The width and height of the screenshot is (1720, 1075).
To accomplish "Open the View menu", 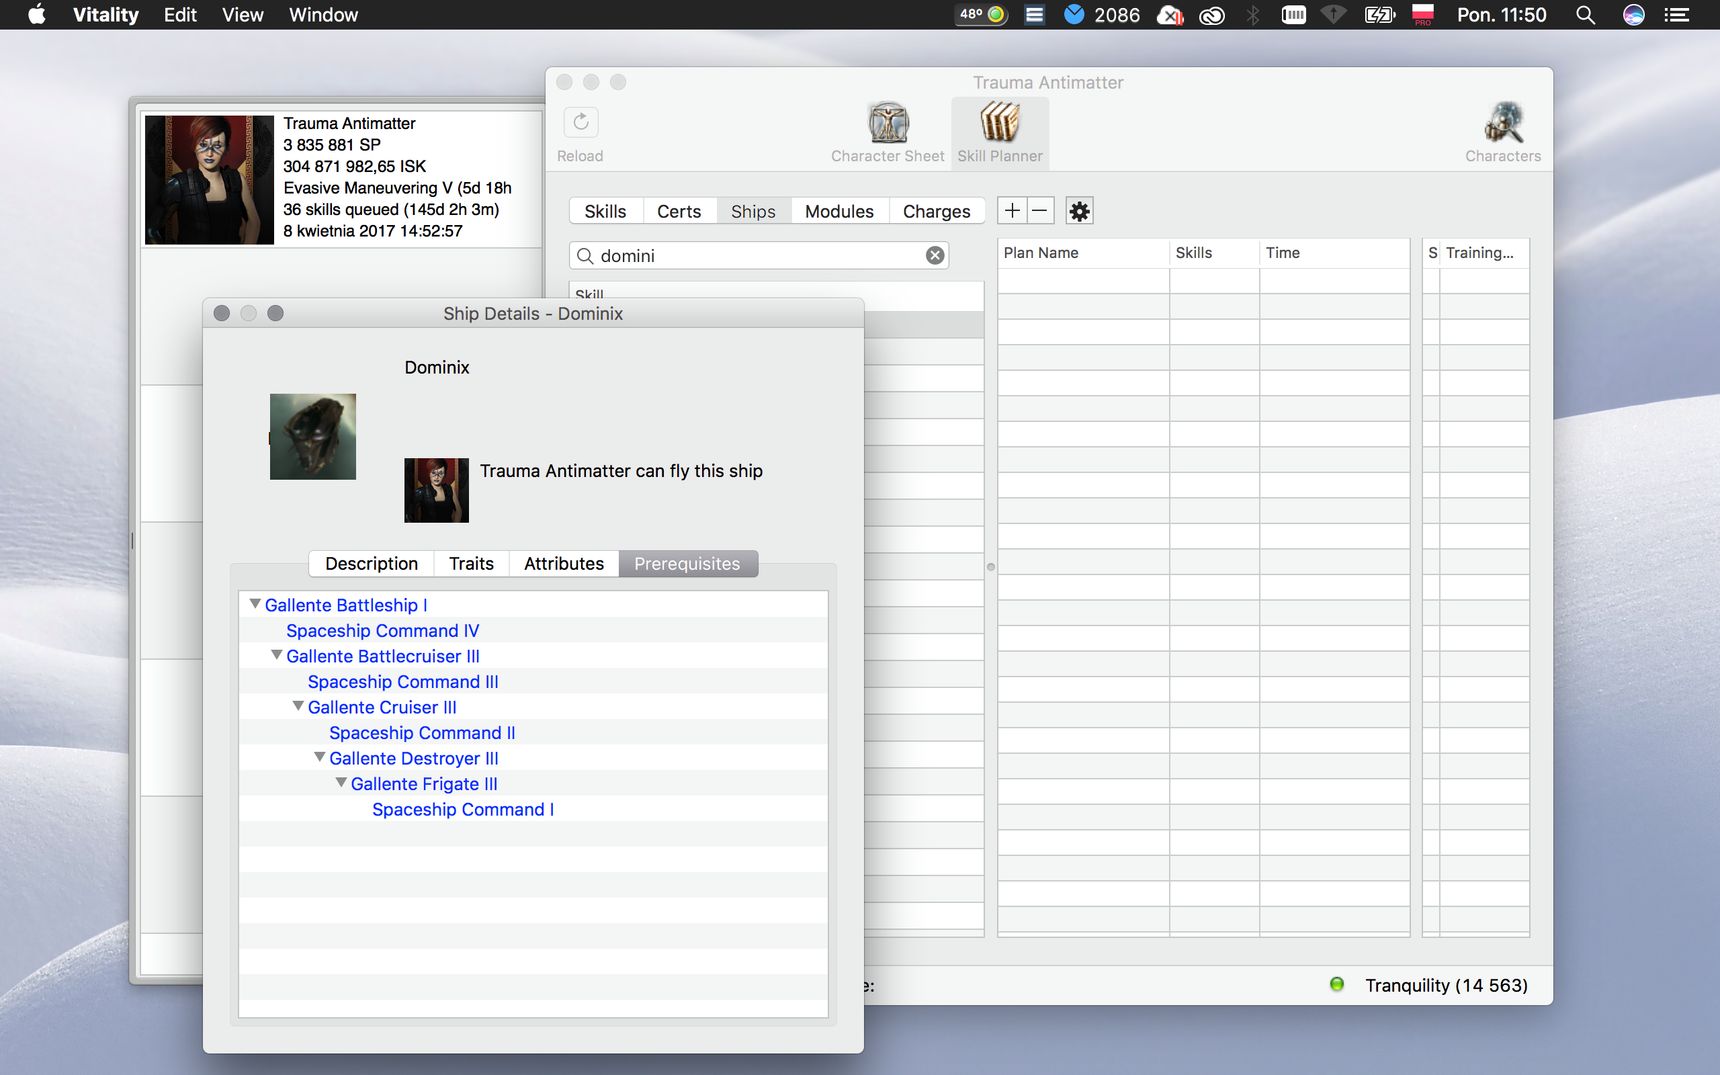I will tap(243, 15).
